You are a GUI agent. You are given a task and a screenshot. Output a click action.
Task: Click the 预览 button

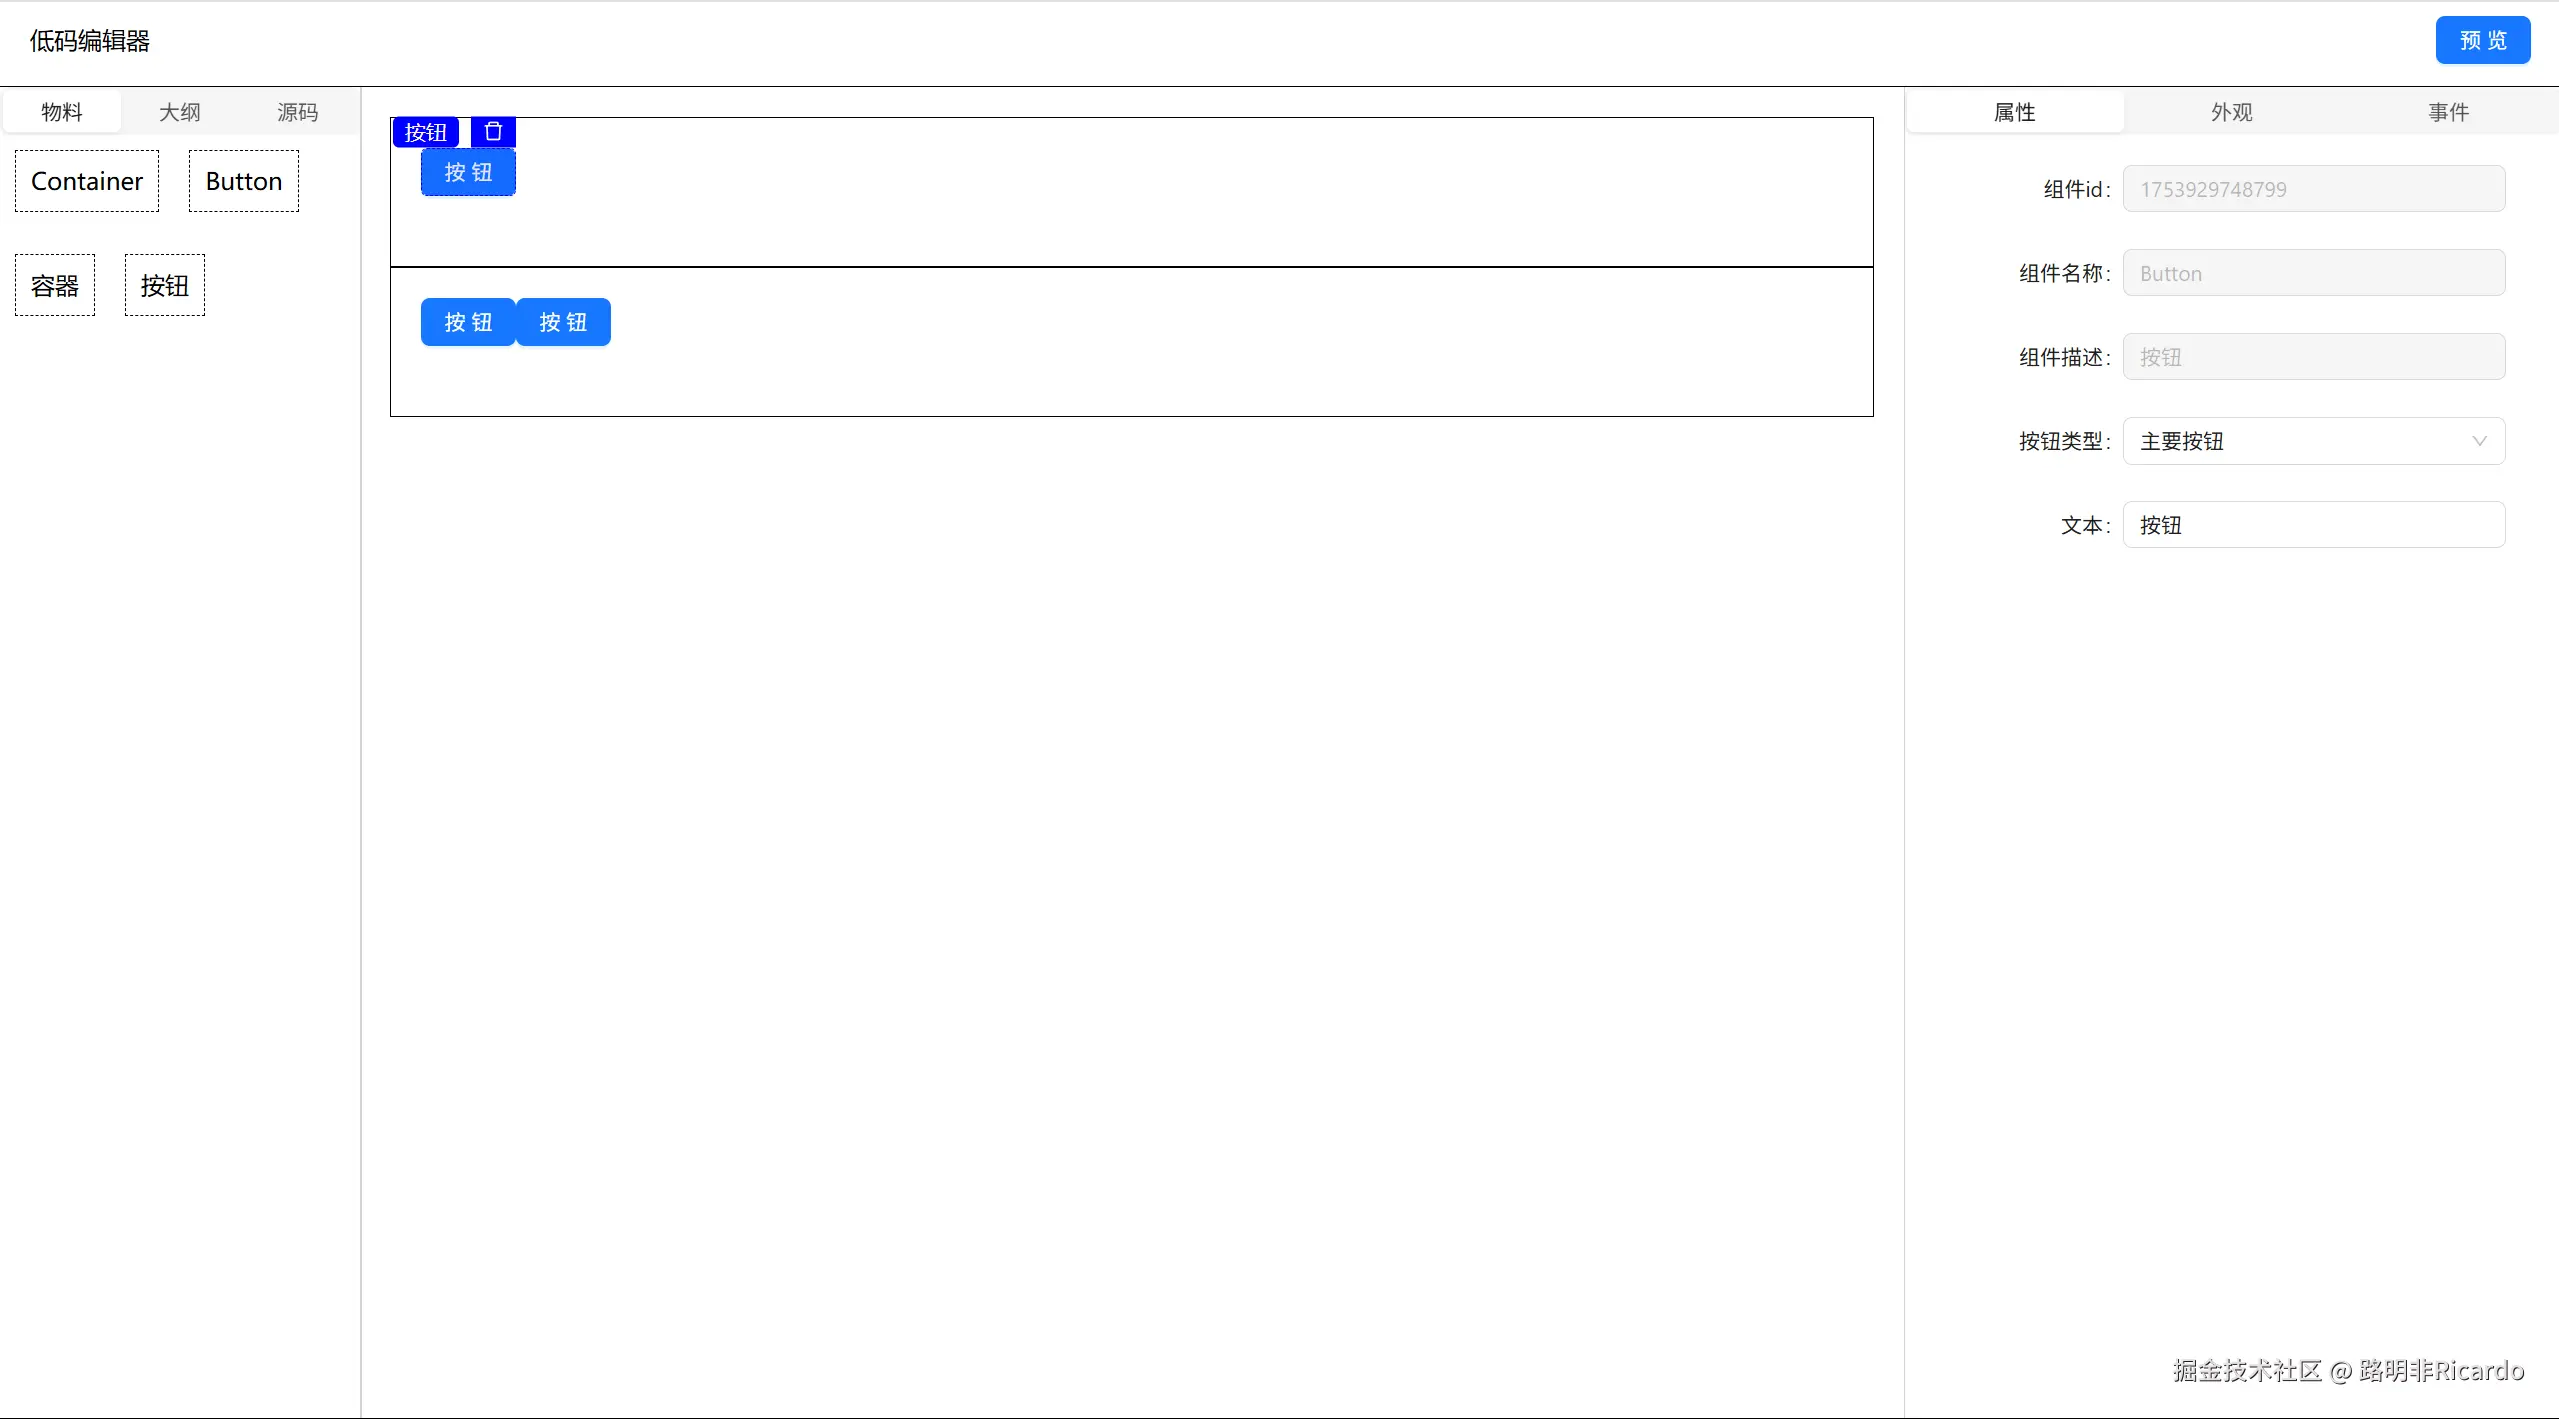tap(2483, 40)
